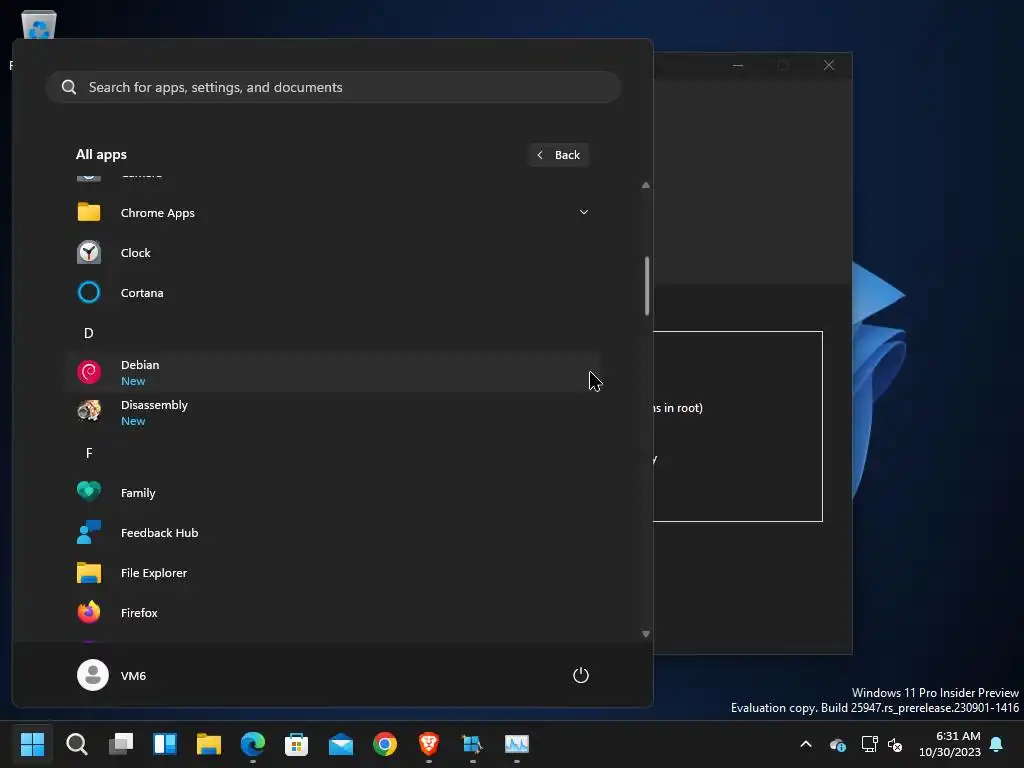Click the scroll up arrow in All apps
The width and height of the screenshot is (1024, 768).
pos(646,185)
